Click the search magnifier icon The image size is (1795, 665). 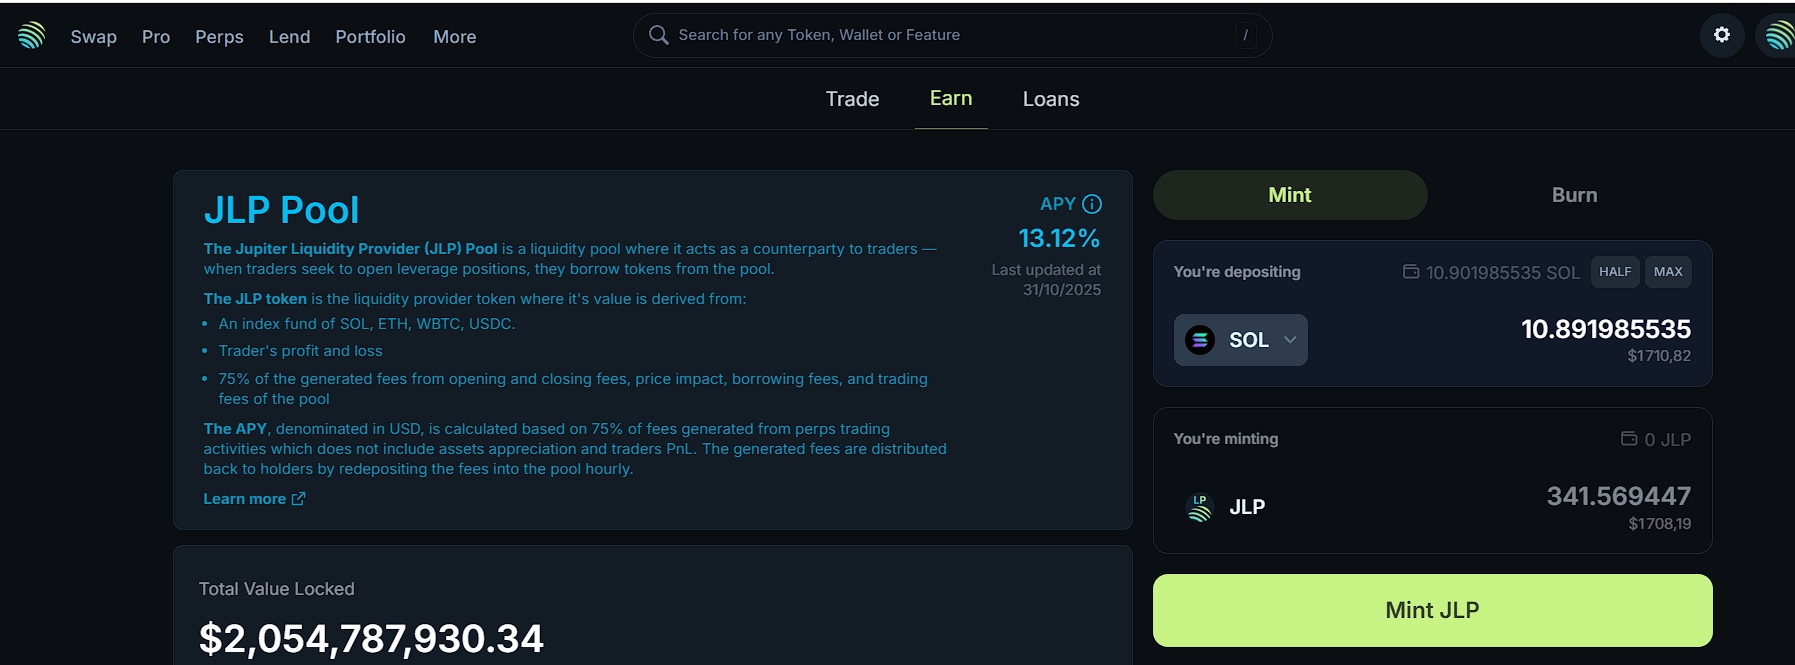tap(658, 35)
